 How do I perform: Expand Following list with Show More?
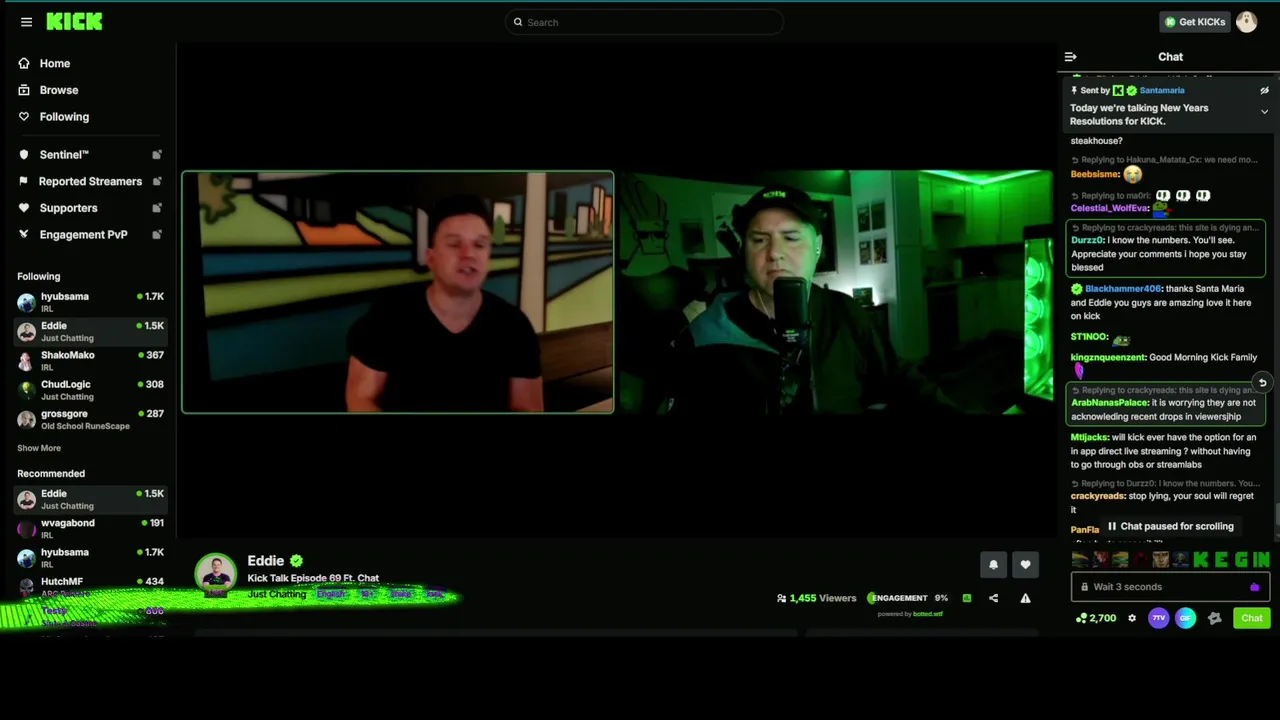click(39, 448)
